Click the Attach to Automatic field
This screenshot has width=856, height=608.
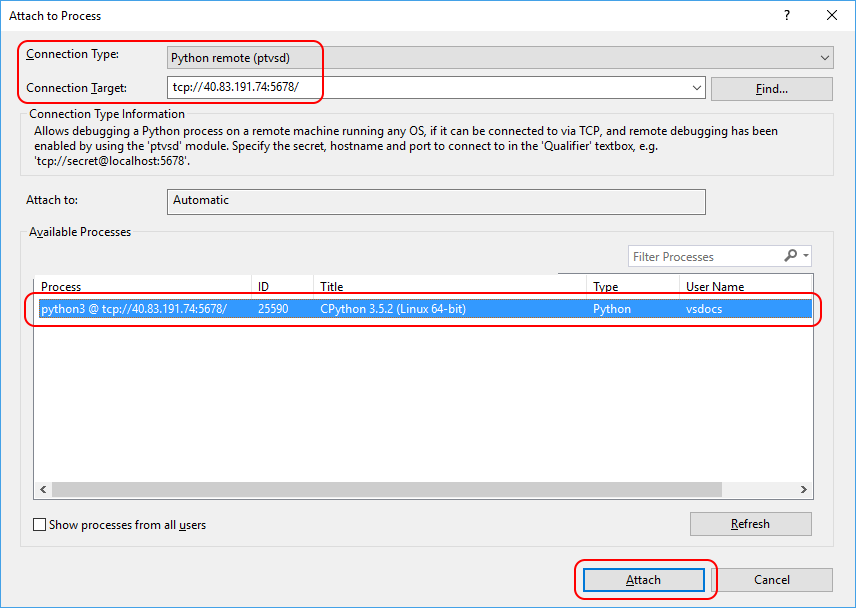437,201
